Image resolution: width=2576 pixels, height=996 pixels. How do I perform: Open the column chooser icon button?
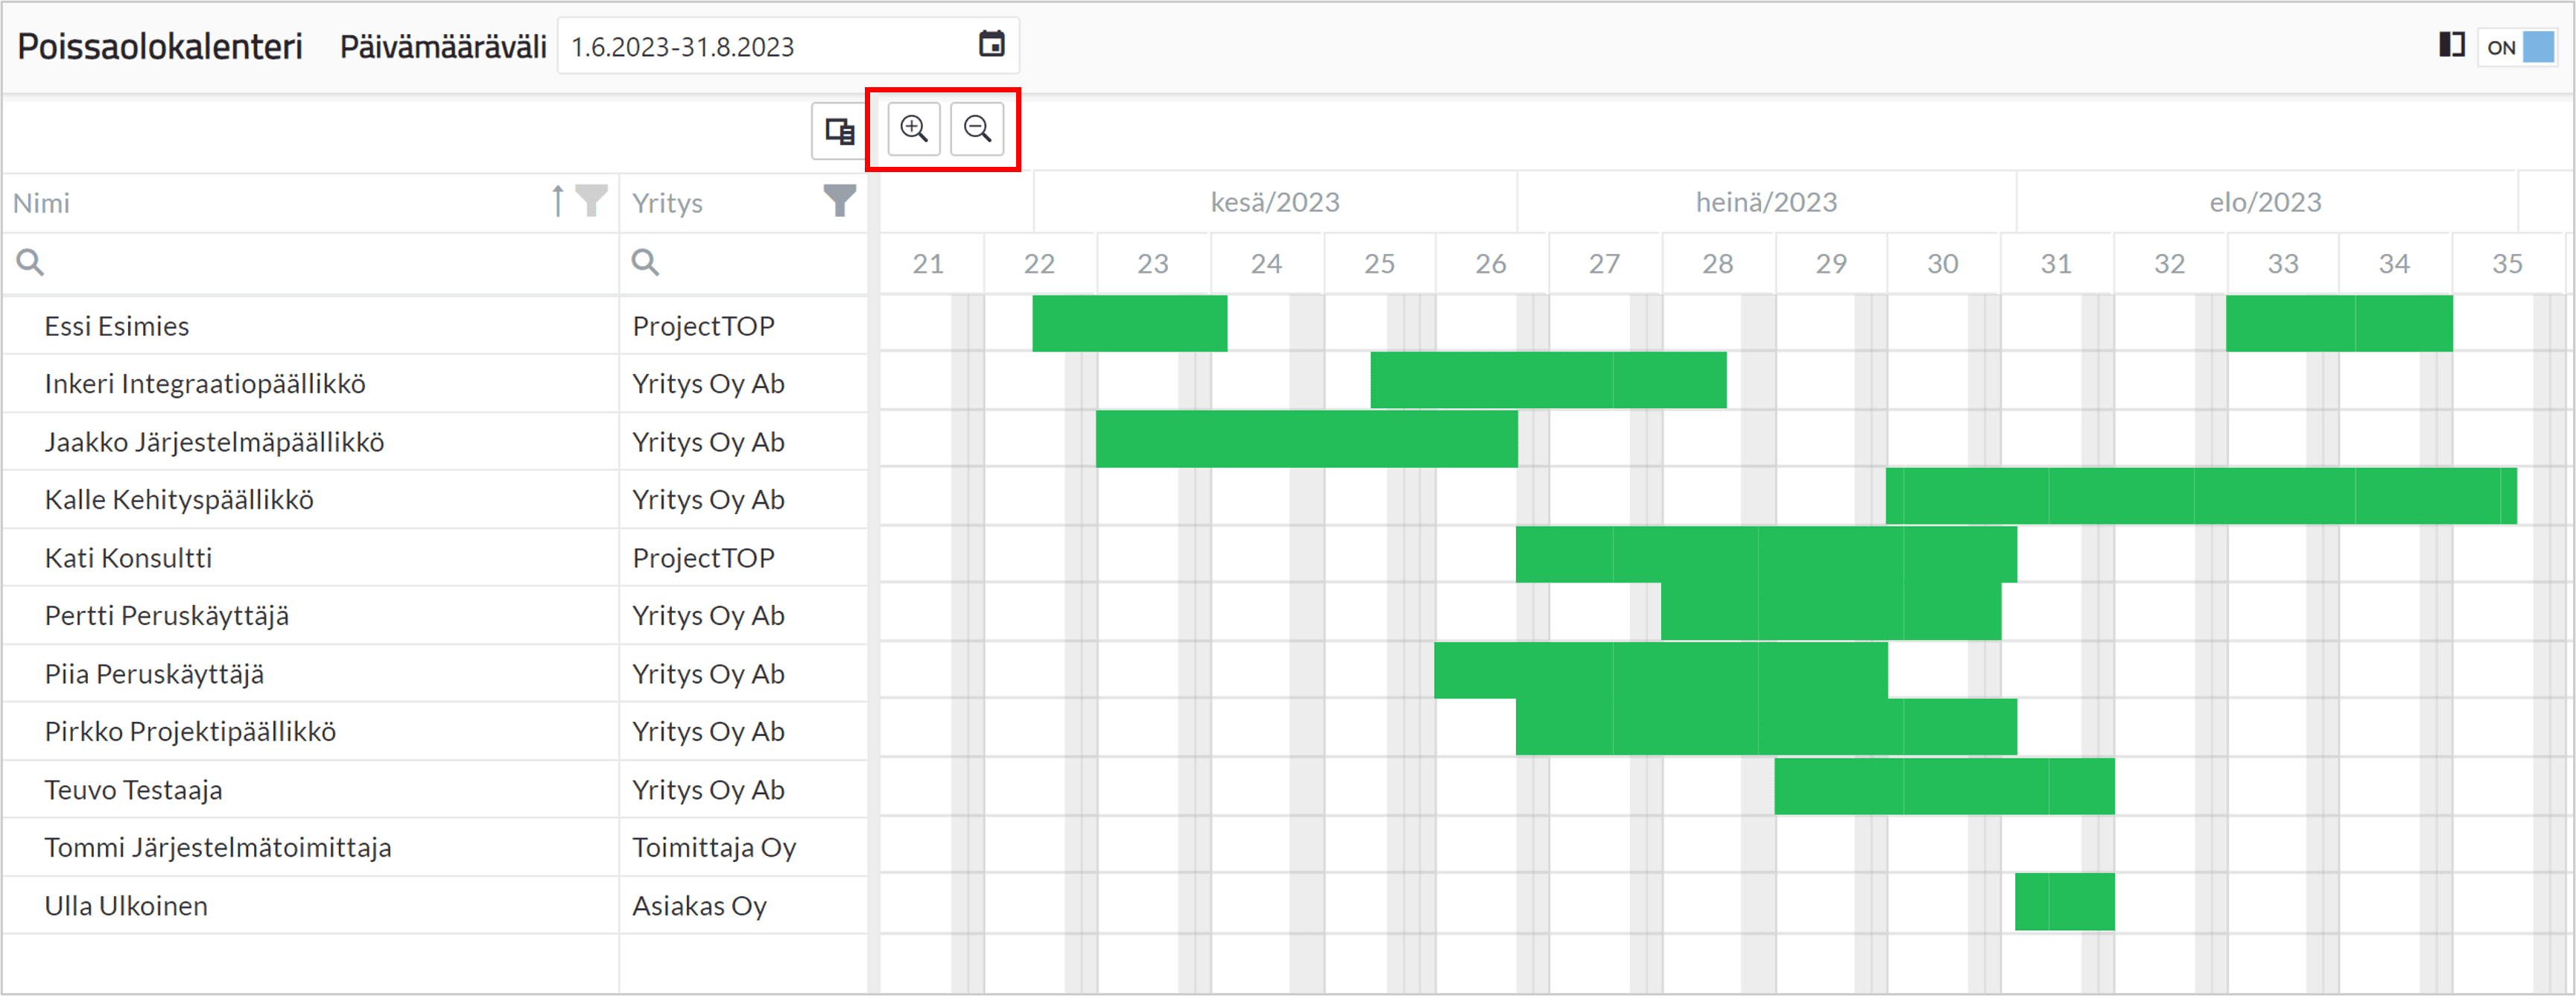pyautogui.click(x=839, y=131)
